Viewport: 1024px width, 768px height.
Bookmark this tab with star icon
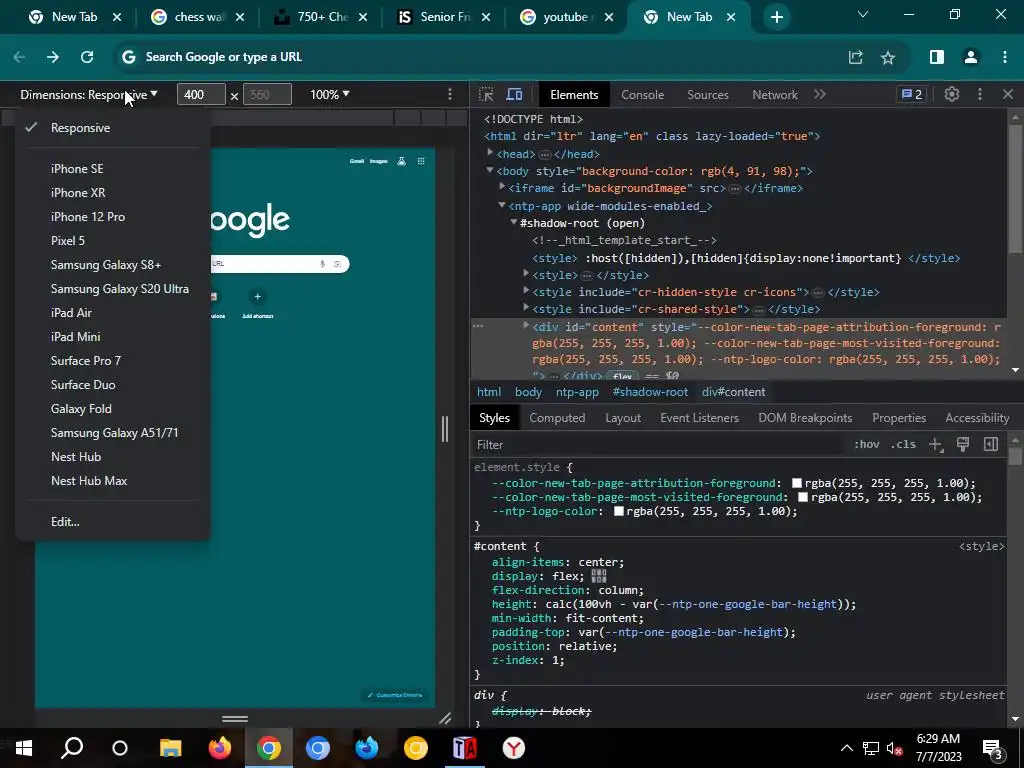pos(888,57)
